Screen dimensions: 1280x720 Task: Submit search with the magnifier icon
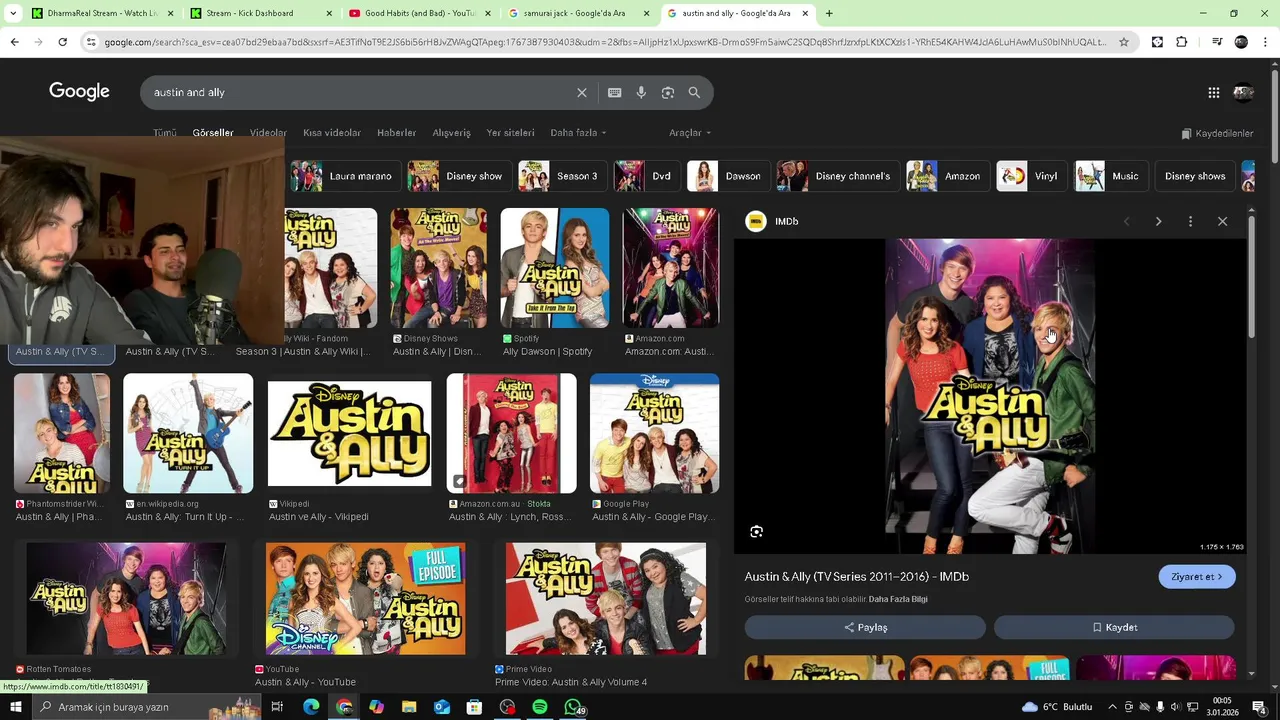(694, 92)
